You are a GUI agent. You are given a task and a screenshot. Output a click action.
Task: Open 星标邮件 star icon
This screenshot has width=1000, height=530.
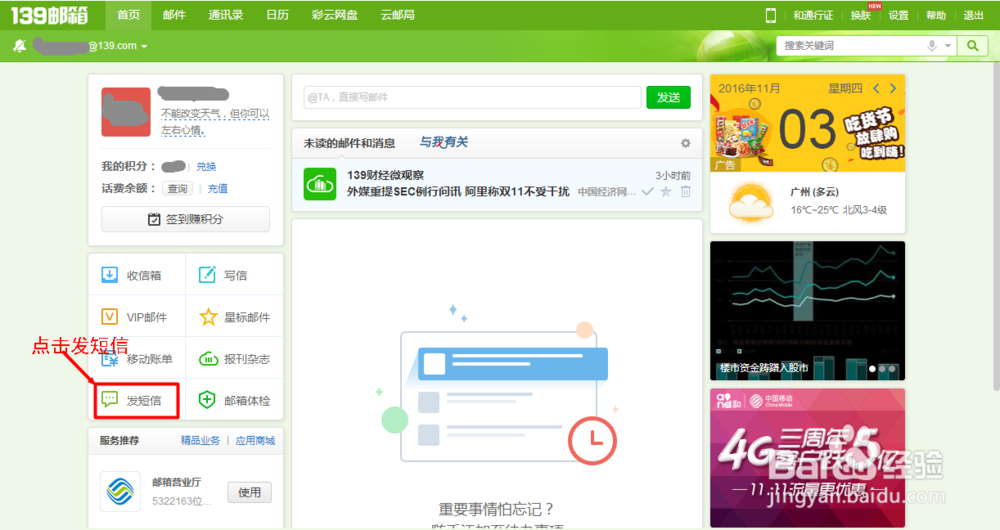click(208, 317)
